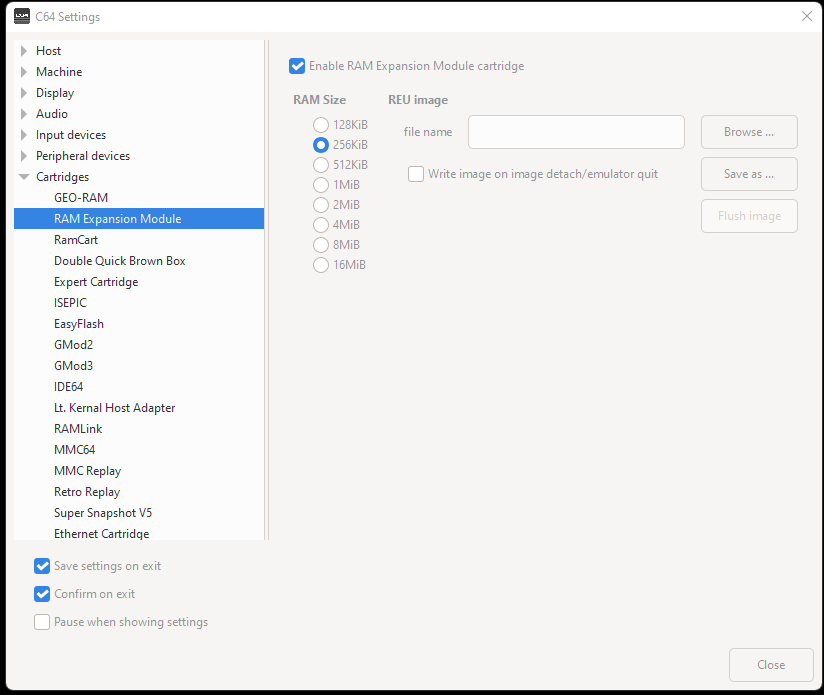Expand the Machine tree node
Screen dimensions: 824x695
[24, 72]
